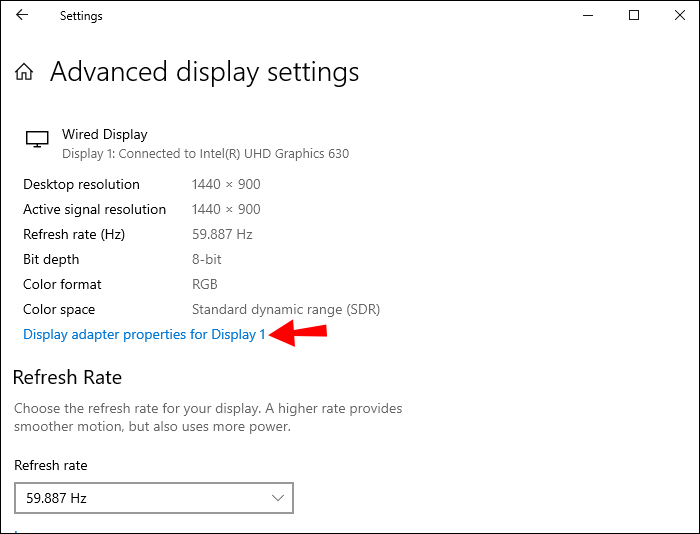Click the back arrow in the title bar
Viewport: 700px width, 534px height.
point(22,16)
